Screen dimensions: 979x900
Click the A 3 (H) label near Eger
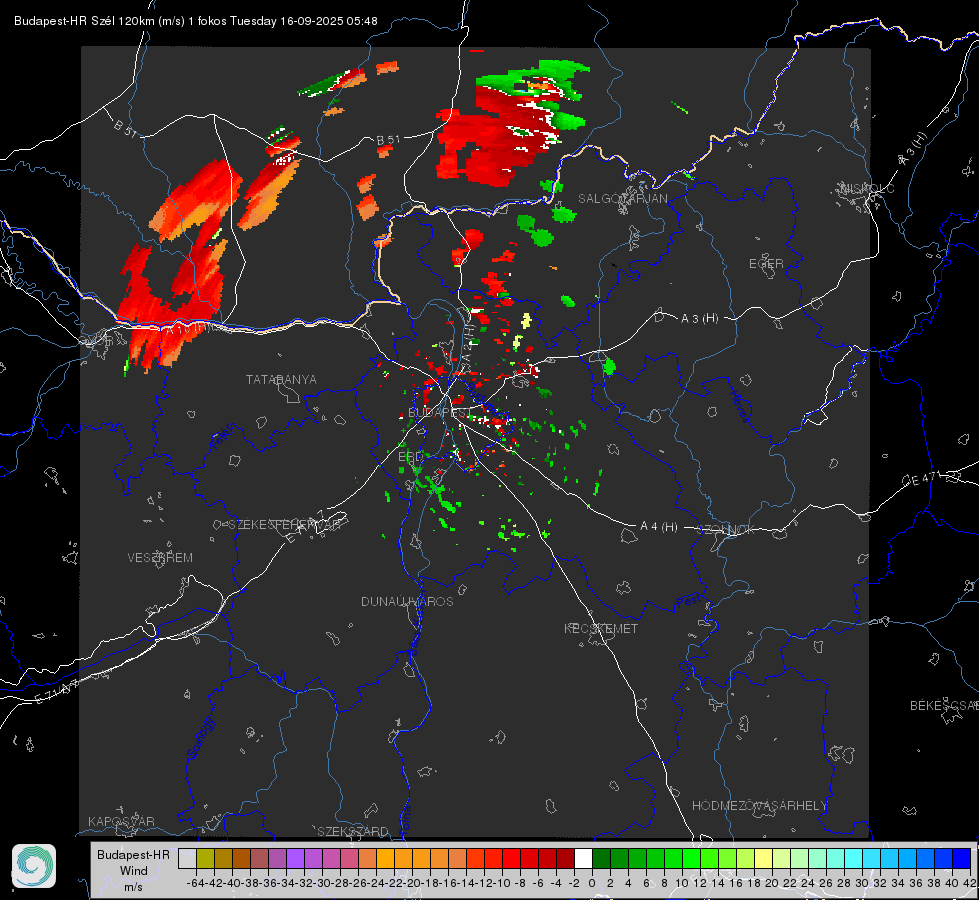click(x=699, y=319)
